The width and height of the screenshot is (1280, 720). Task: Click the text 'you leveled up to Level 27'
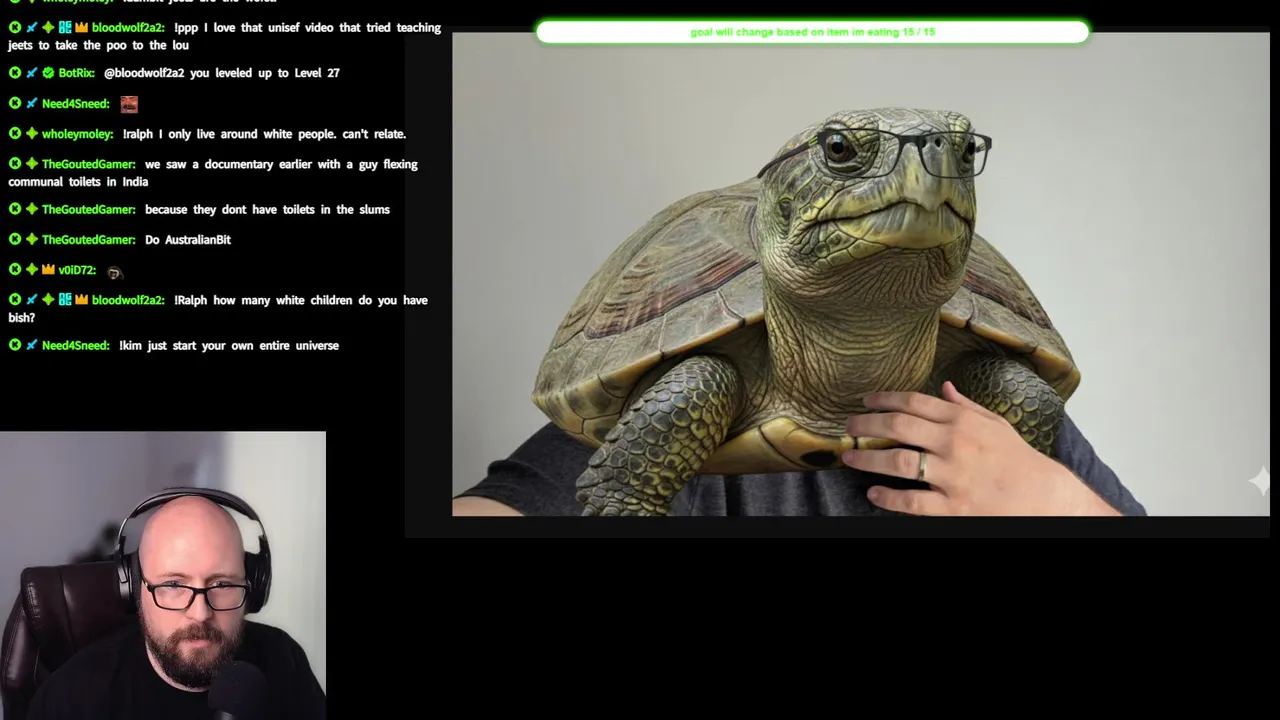[x=265, y=73]
